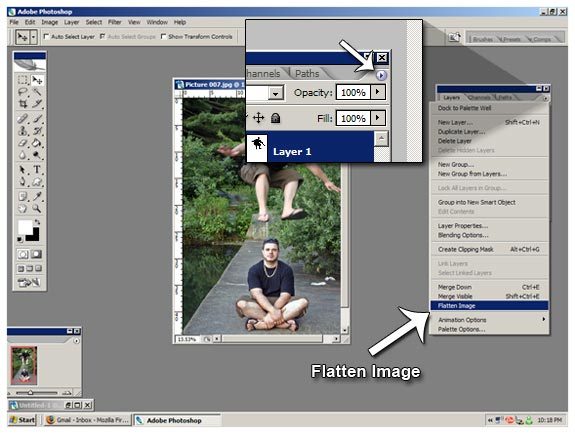Choose Merge Down from the palette menu
This screenshot has width=575, height=434.
click(x=489, y=287)
